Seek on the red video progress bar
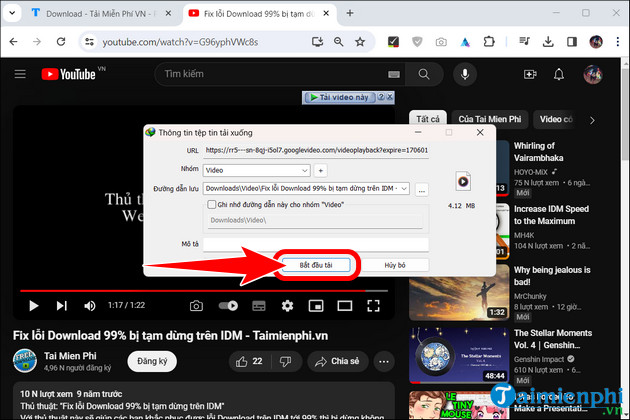 [204, 290]
